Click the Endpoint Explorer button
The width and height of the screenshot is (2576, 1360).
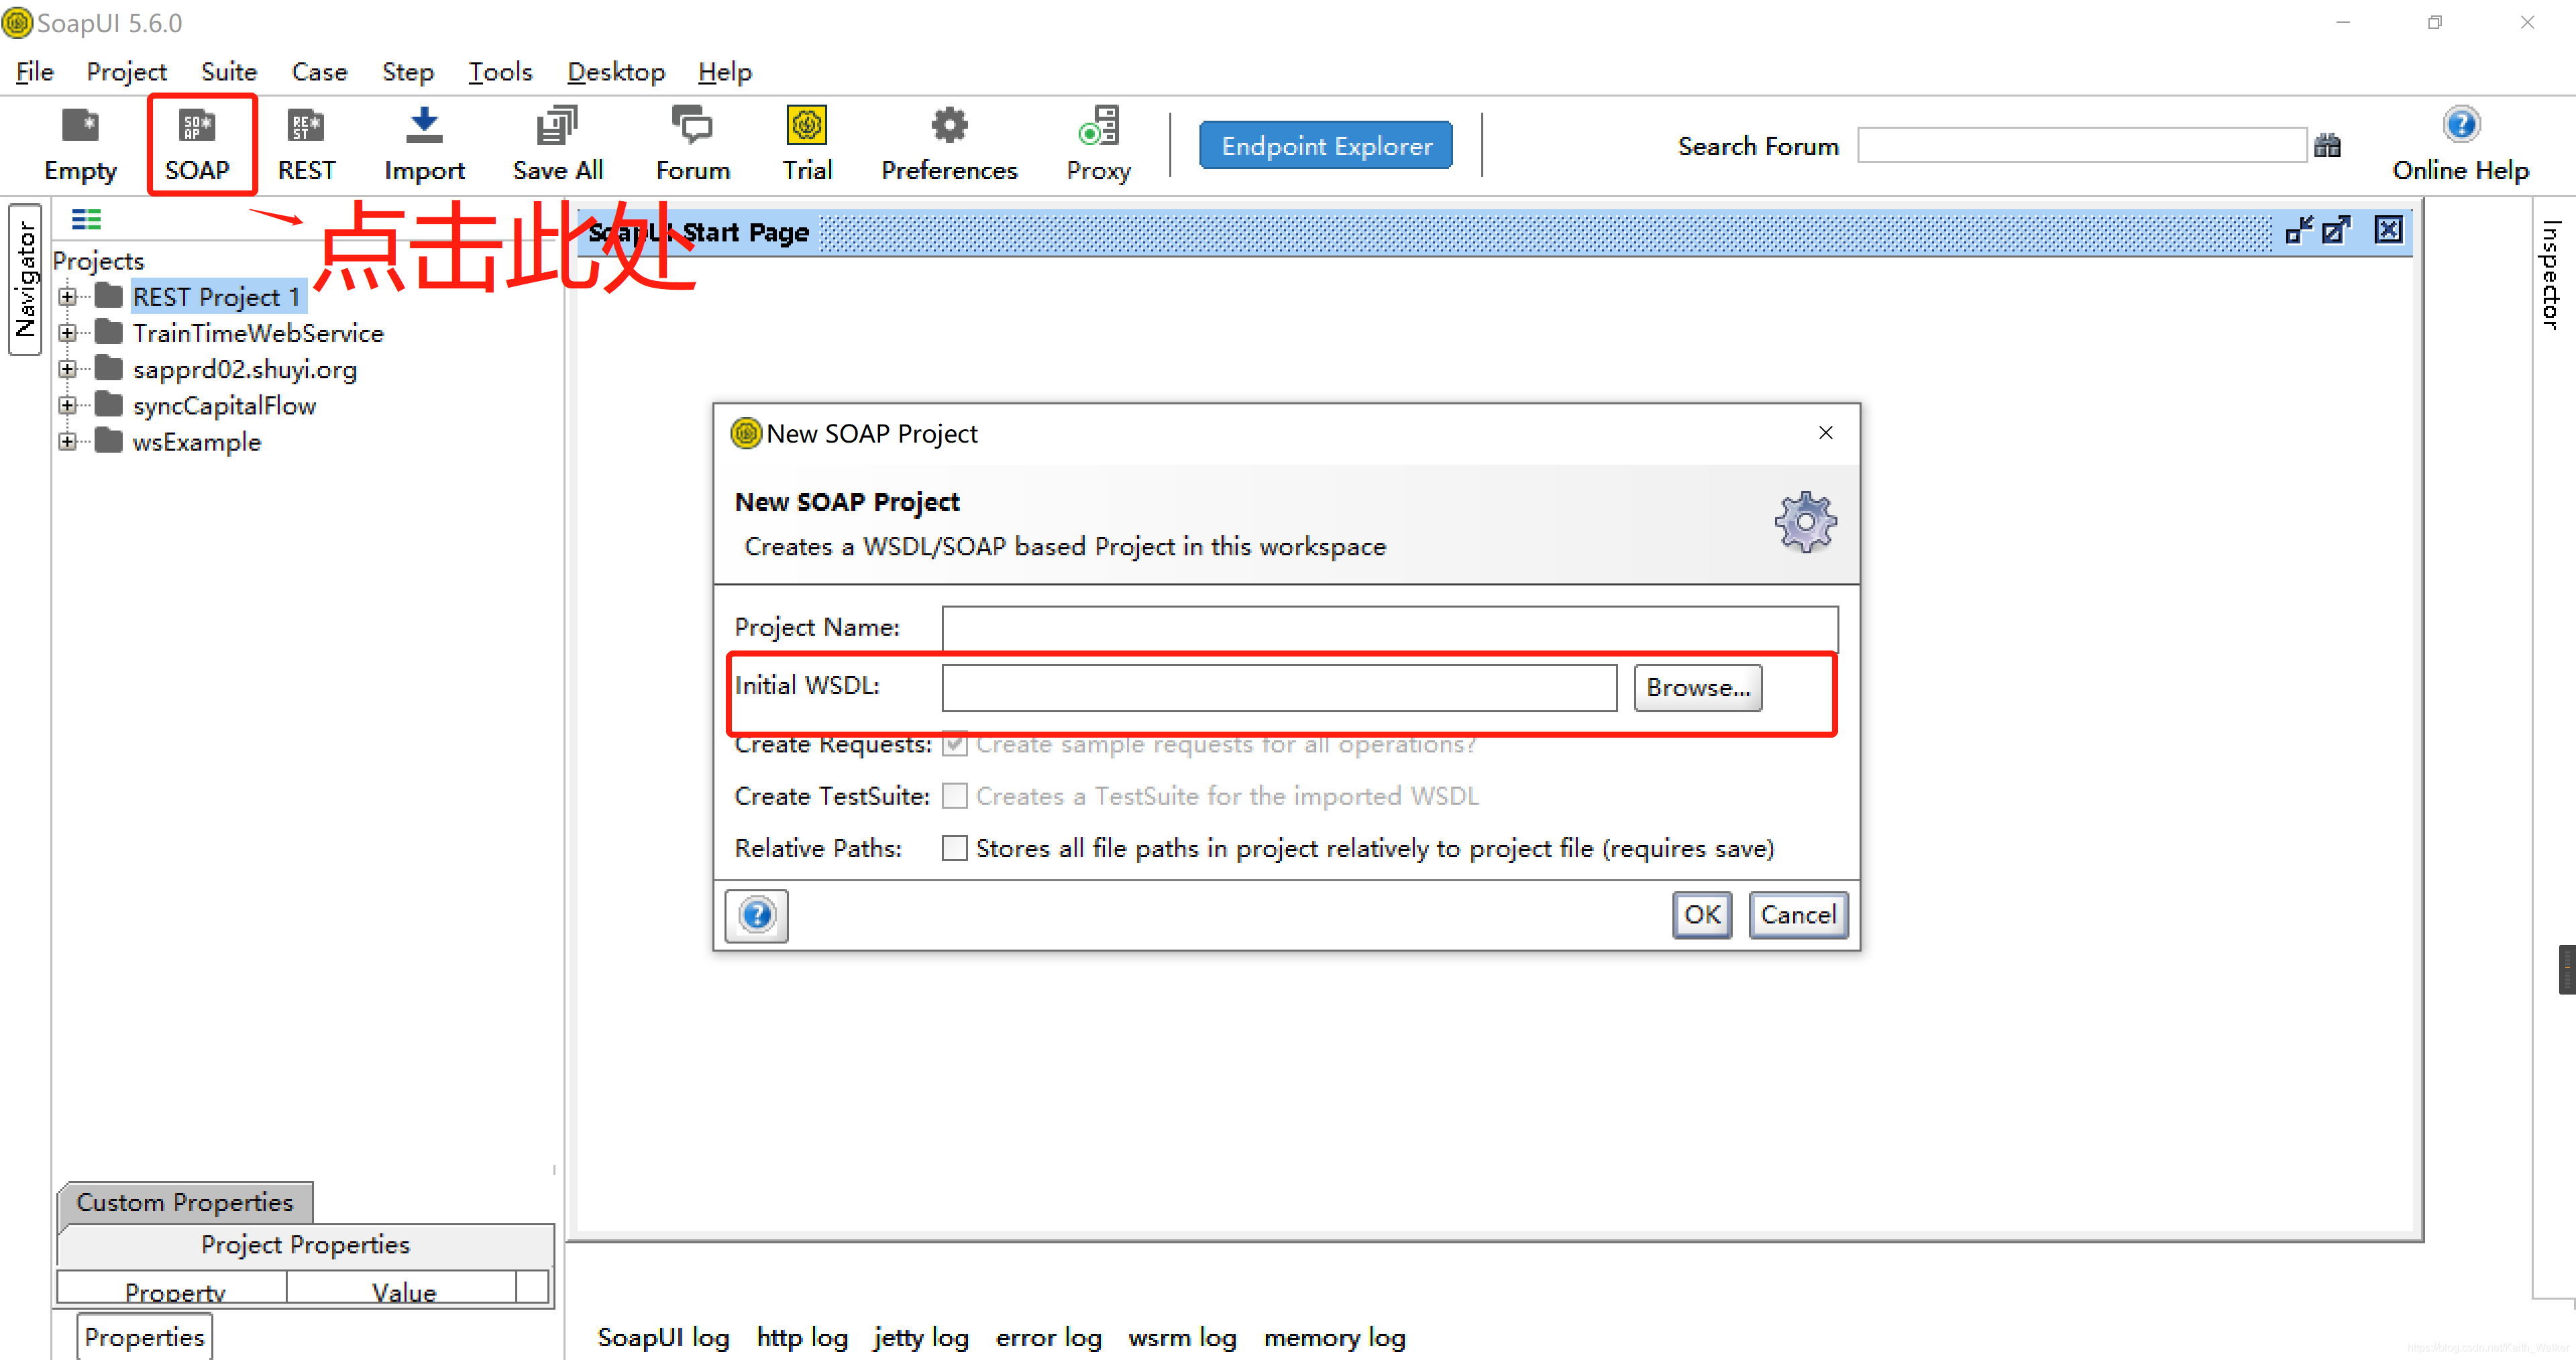click(x=1326, y=146)
